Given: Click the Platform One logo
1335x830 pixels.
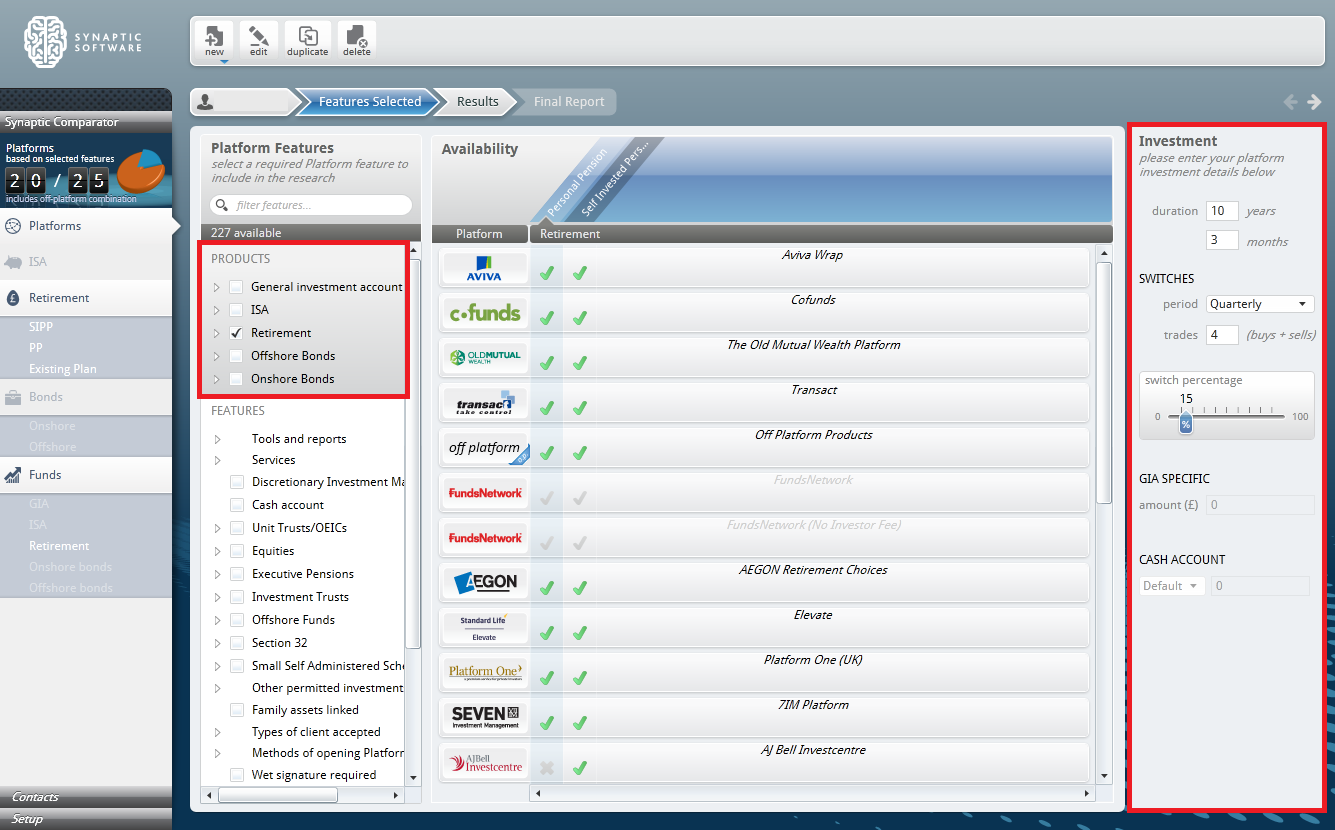Looking at the screenshot, I should [485, 673].
